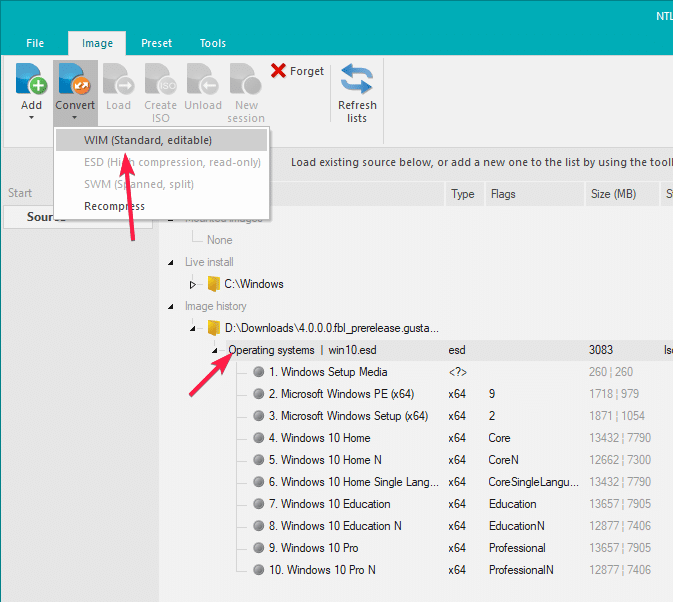Viewport: 673px width, 602px height.
Task: Select 9. Windows 10 Pro row
Action: point(313,548)
